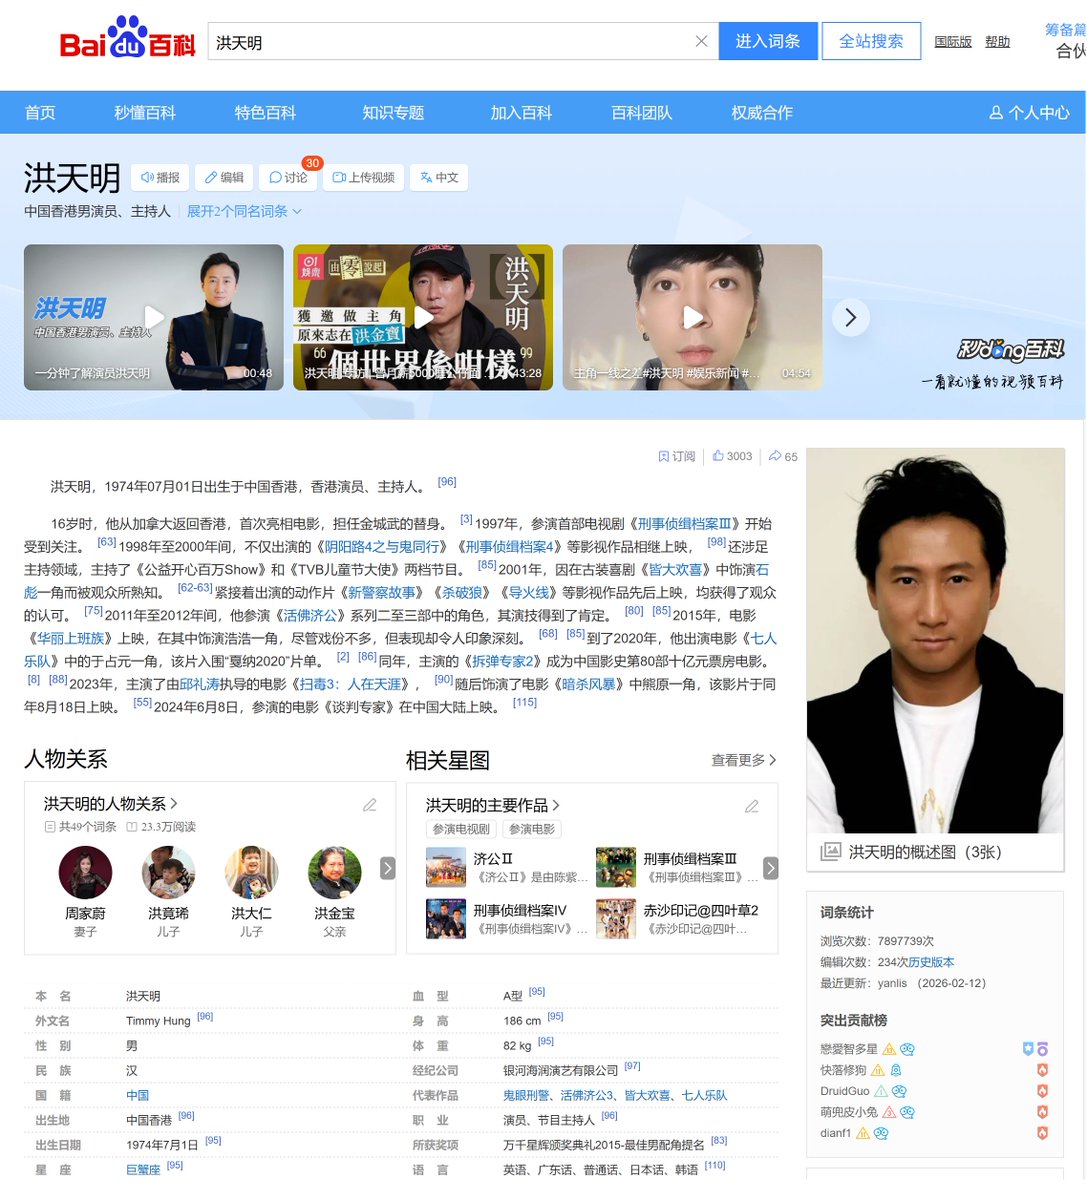Select 秒懂百科 in the navigation bar
Image resolution: width=1087 pixels, height=1200 pixels.
pos(145,111)
